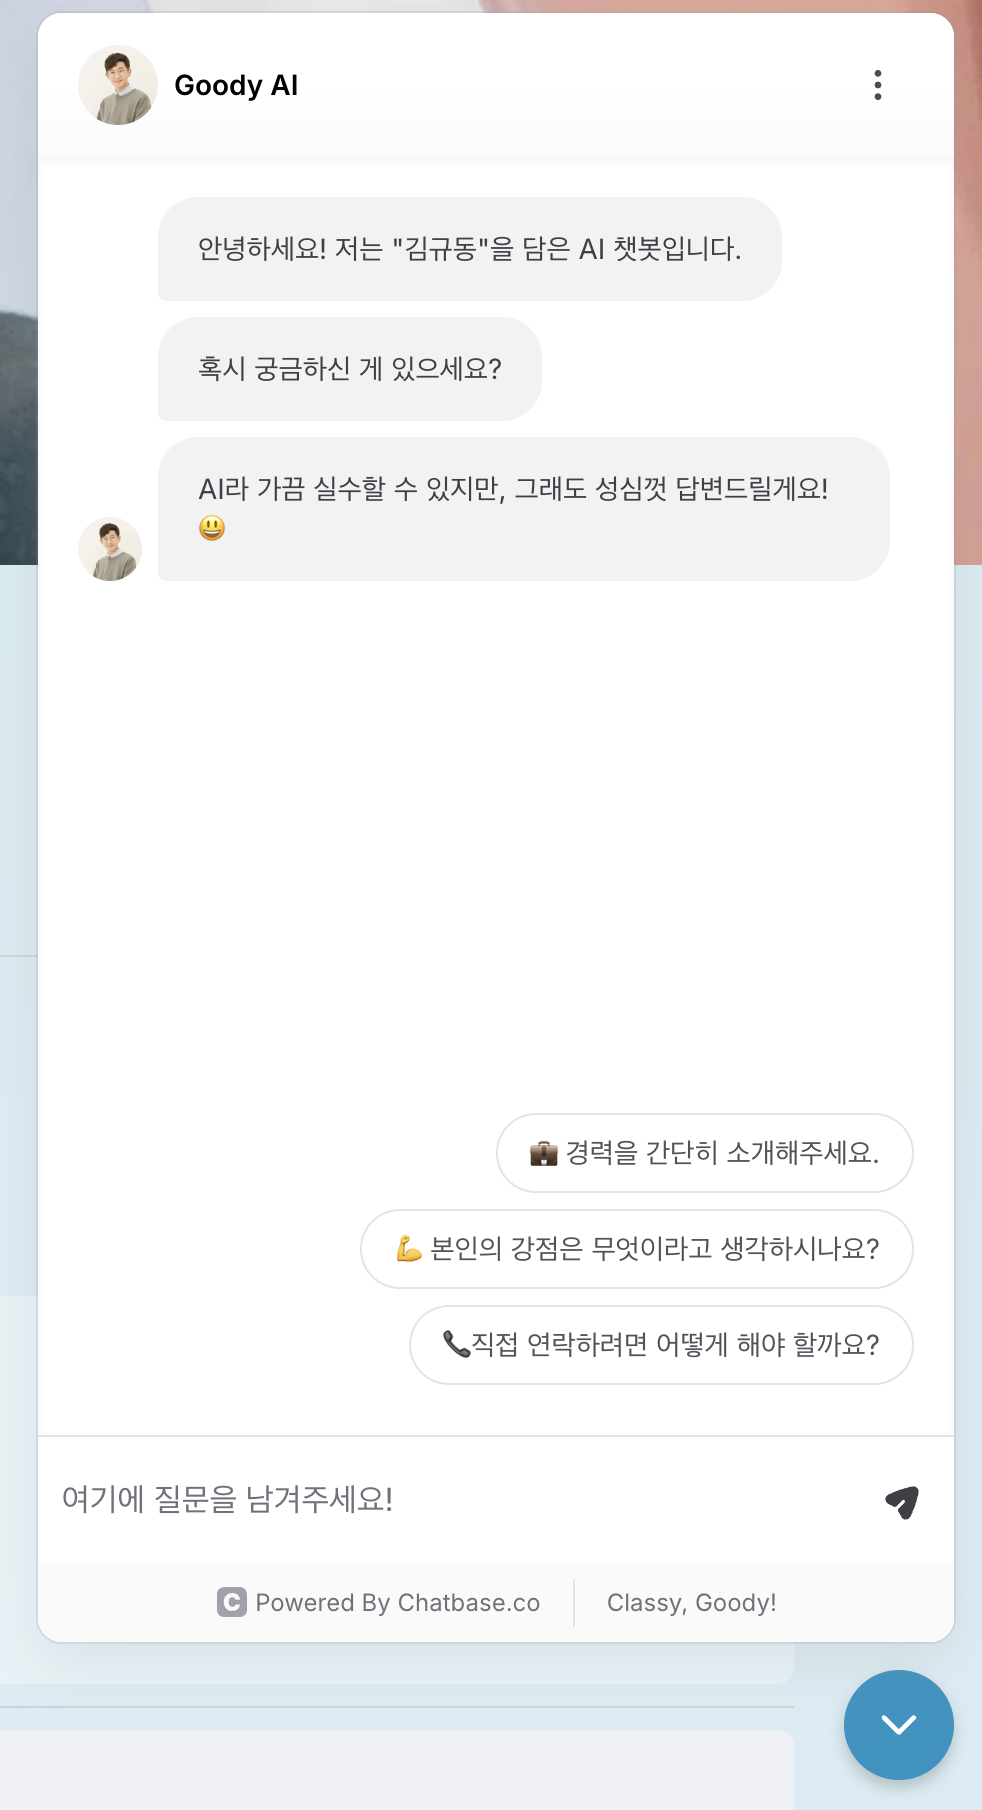The width and height of the screenshot is (982, 1810).
Task: Click the Goody AI header profile photo
Action: tap(118, 85)
